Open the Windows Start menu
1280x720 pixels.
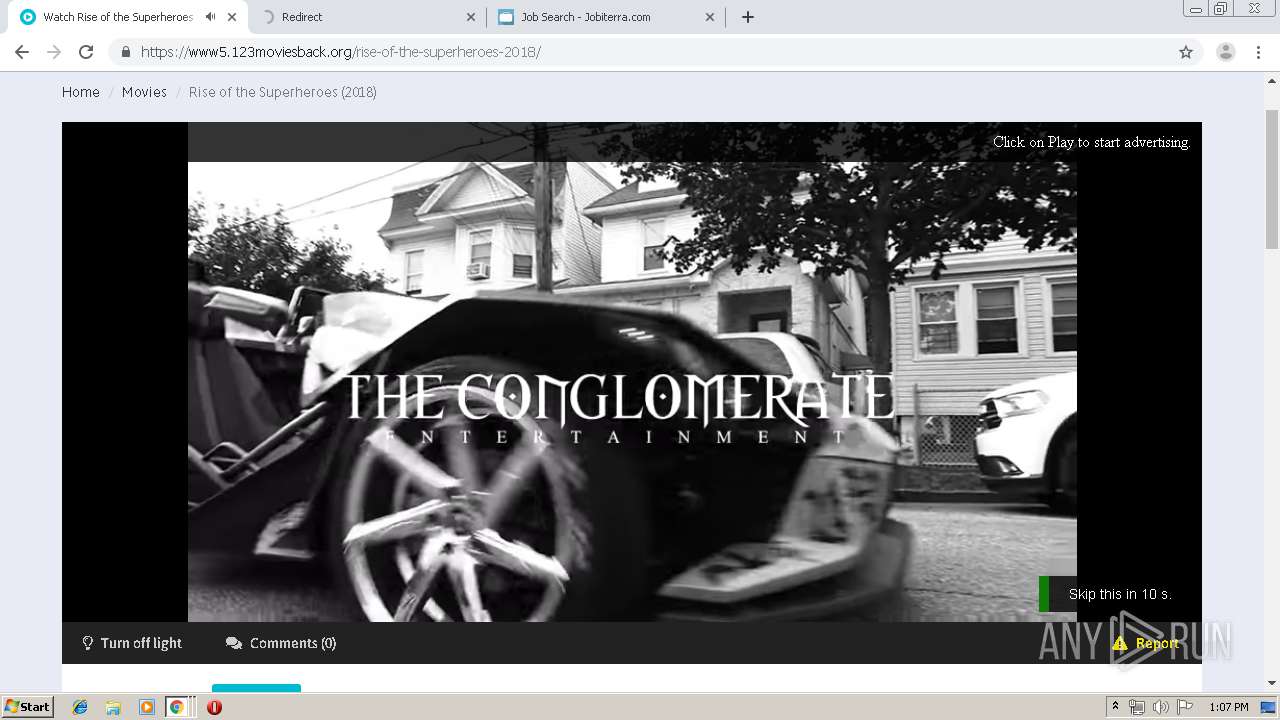click(28, 707)
